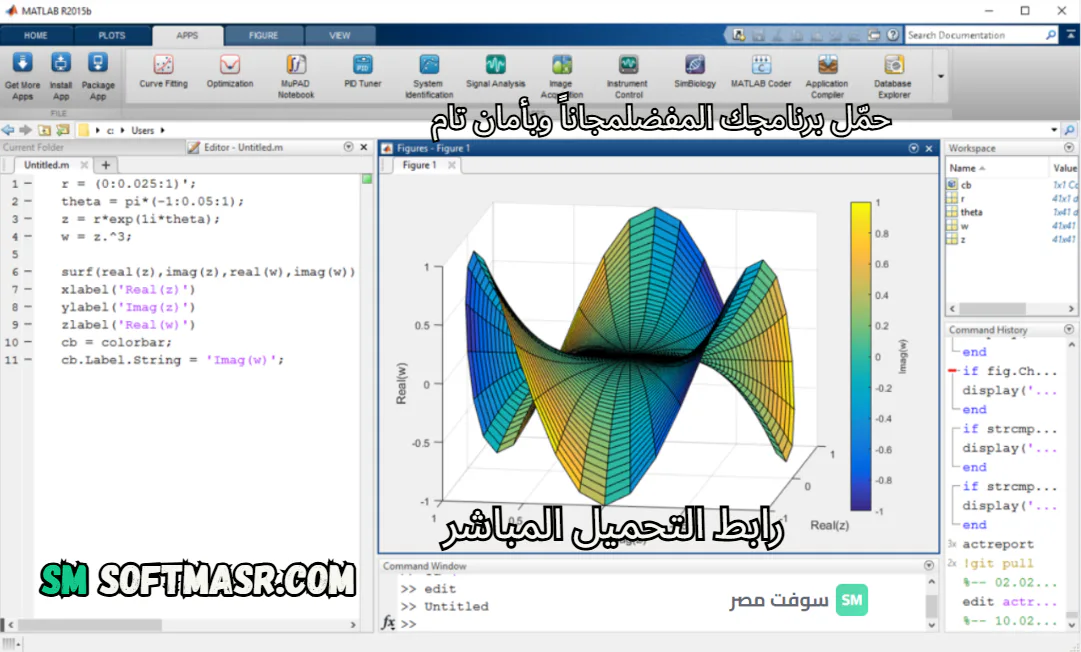Open the Editor panel actions menu
The image size is (1081, 652).
(x=348, y=147)
